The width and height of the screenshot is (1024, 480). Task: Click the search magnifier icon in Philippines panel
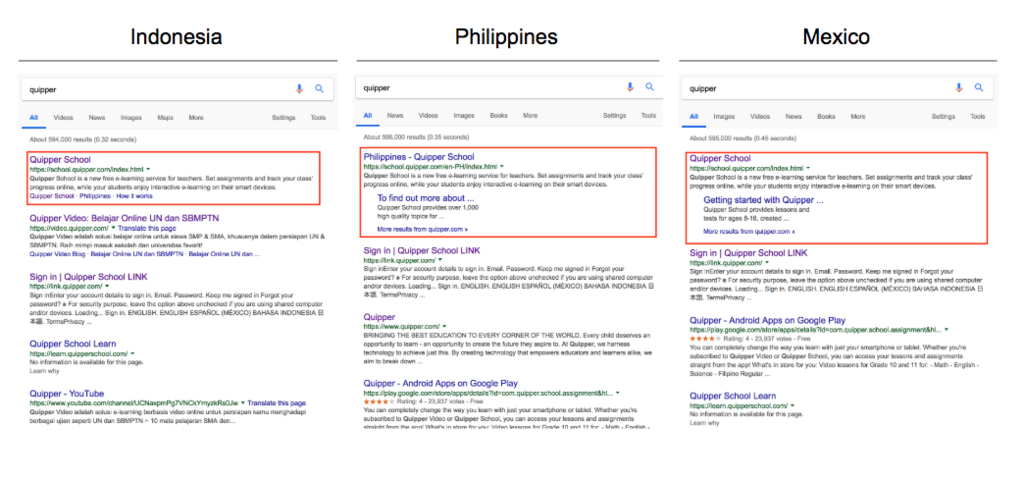650,87
